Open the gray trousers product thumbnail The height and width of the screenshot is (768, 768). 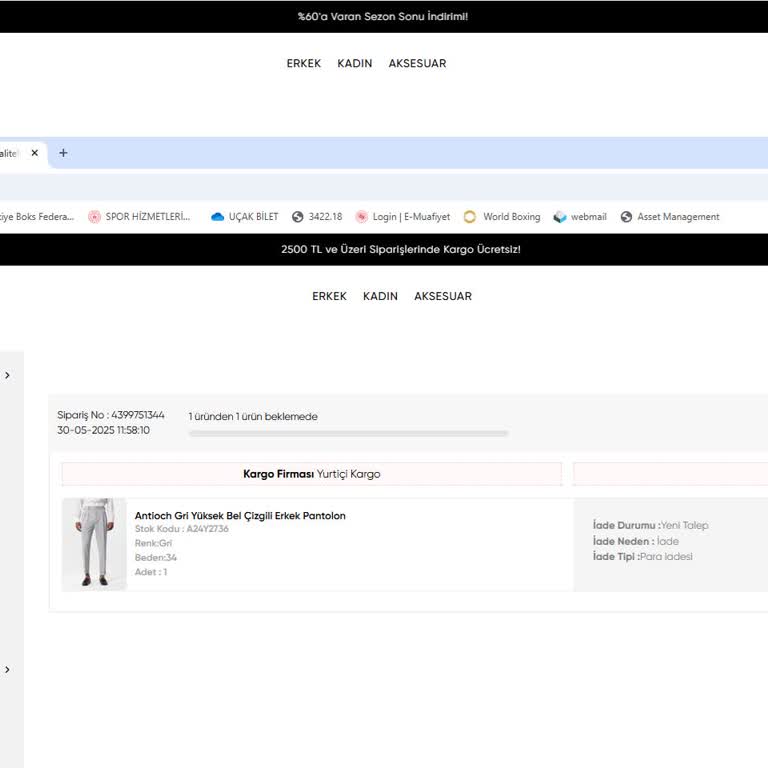click(94, 544)
